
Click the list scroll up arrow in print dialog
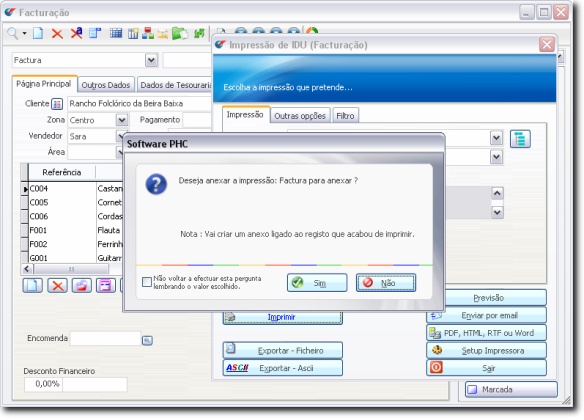(x=498, y=193)
